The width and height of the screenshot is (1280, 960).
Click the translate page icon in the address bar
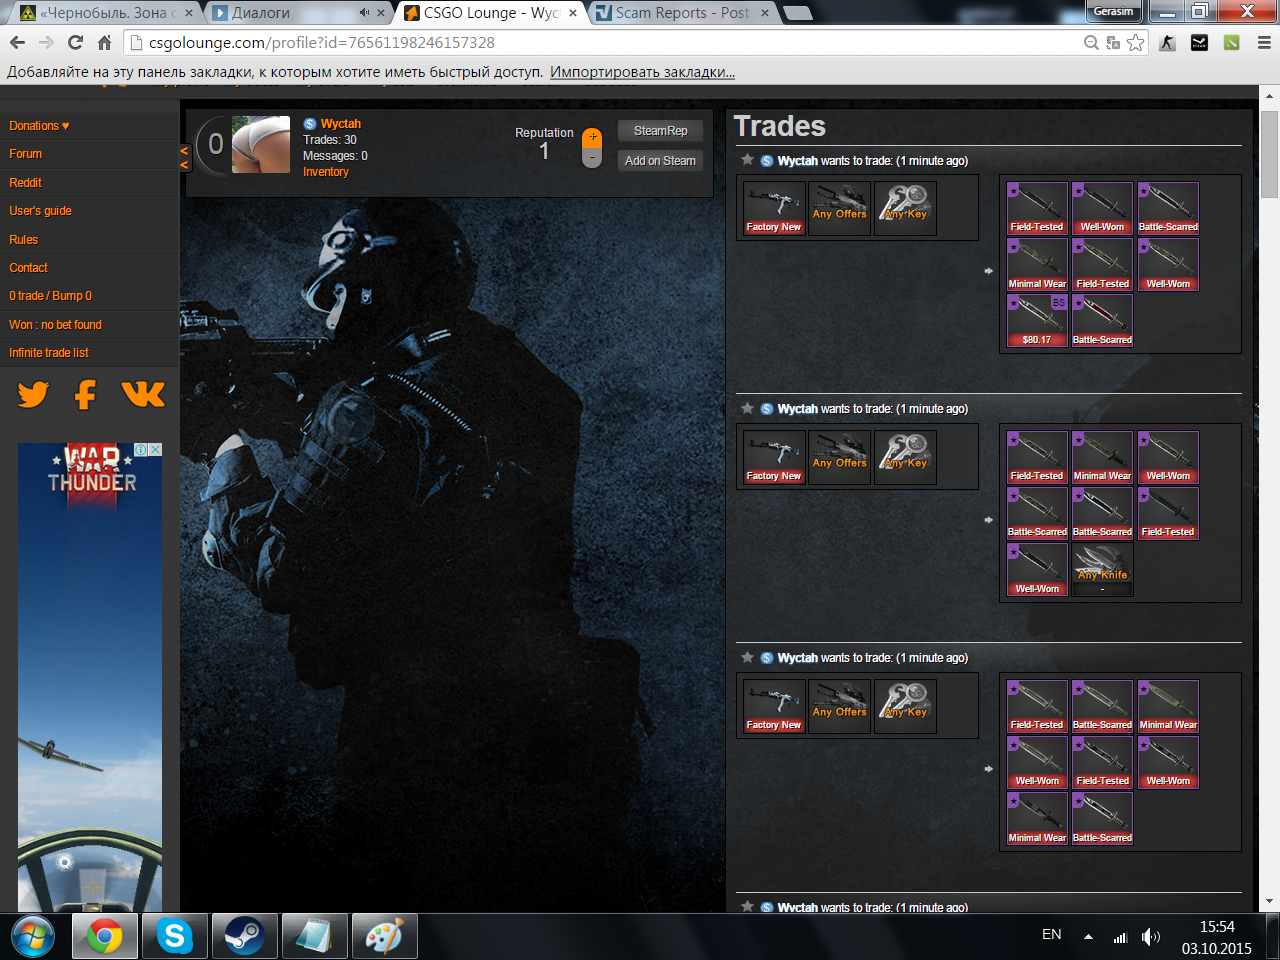click(1113, 43)
